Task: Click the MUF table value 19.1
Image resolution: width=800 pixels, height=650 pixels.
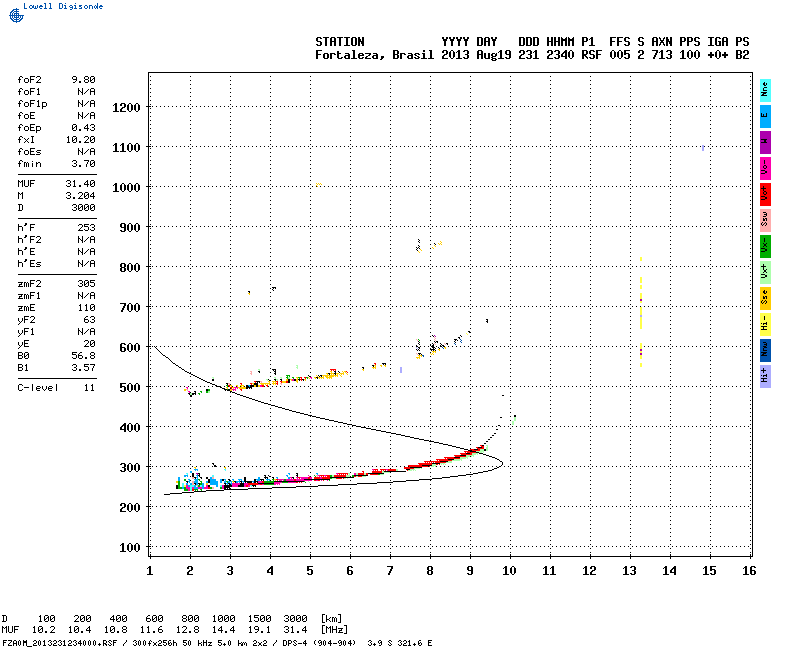Action: 259,630
